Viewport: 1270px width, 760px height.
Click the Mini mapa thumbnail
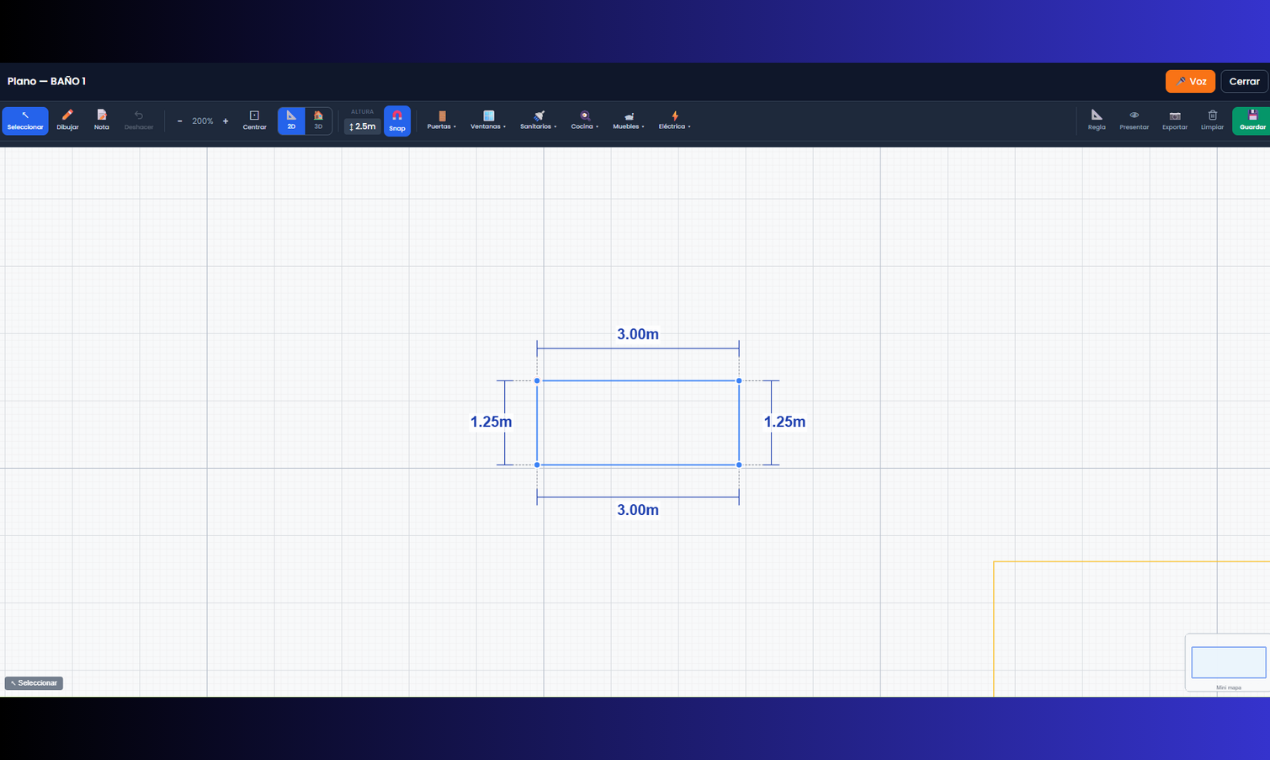click(x=1228, y=663)
